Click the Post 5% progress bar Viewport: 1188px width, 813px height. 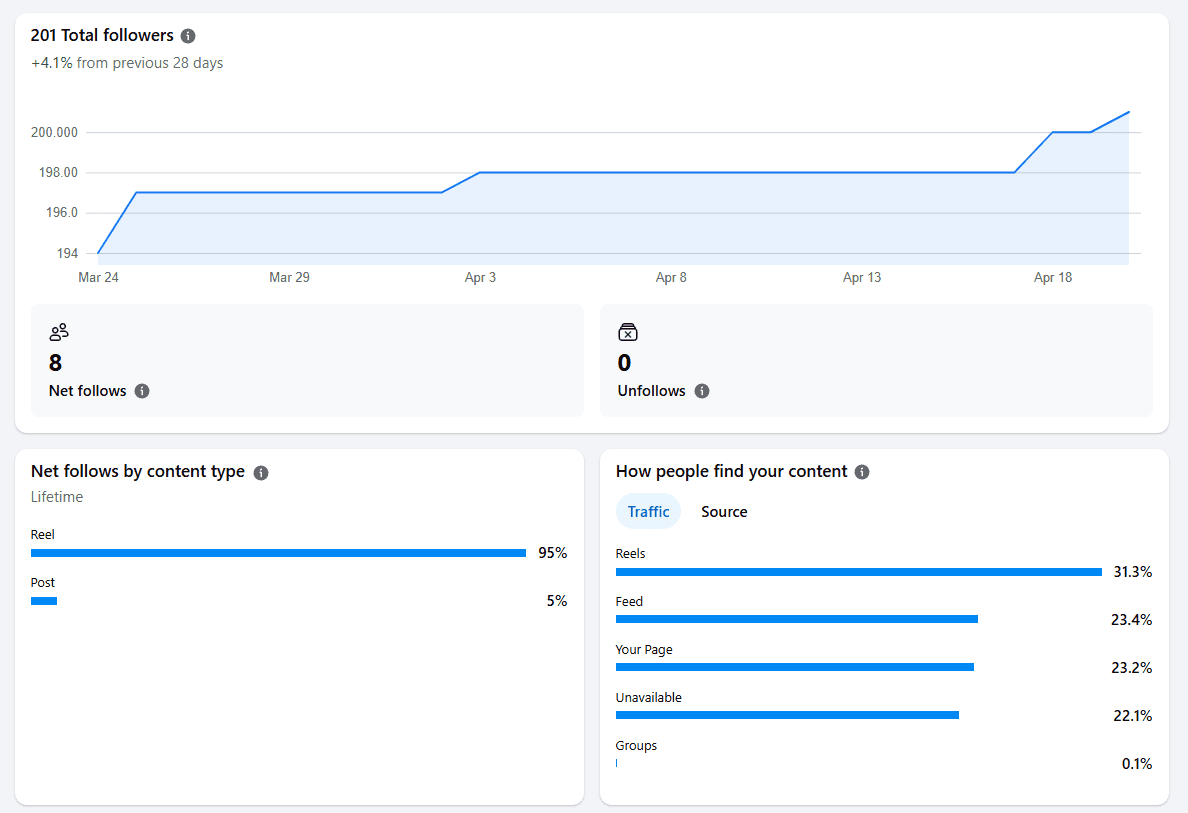tap(44, 601)
